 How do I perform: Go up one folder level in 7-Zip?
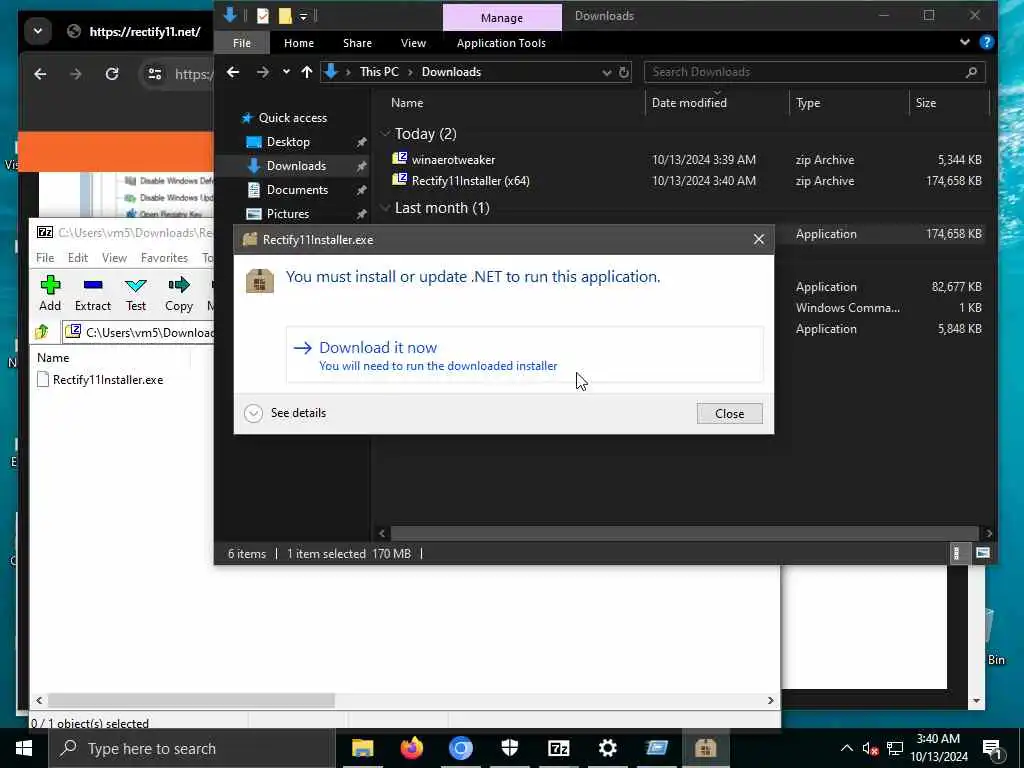42,332
